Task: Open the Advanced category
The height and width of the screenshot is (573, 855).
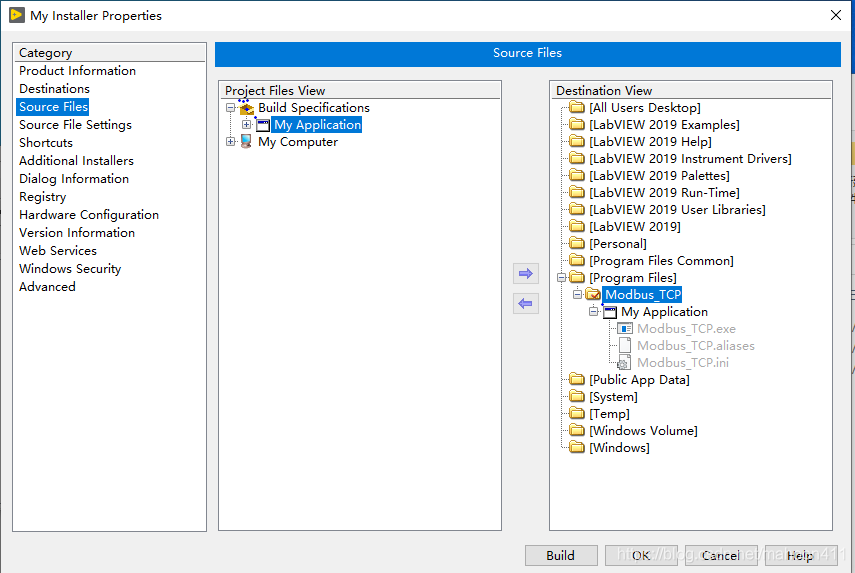Action: tap(47, 287)
